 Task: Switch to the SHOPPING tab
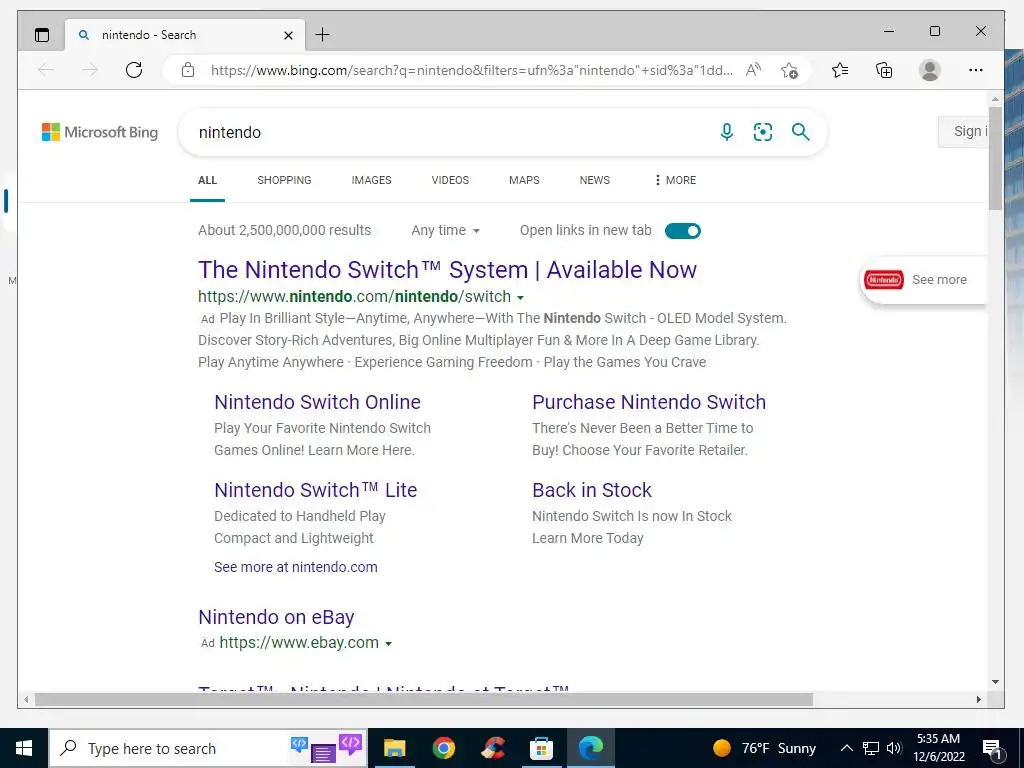click(x=284, y=180)
